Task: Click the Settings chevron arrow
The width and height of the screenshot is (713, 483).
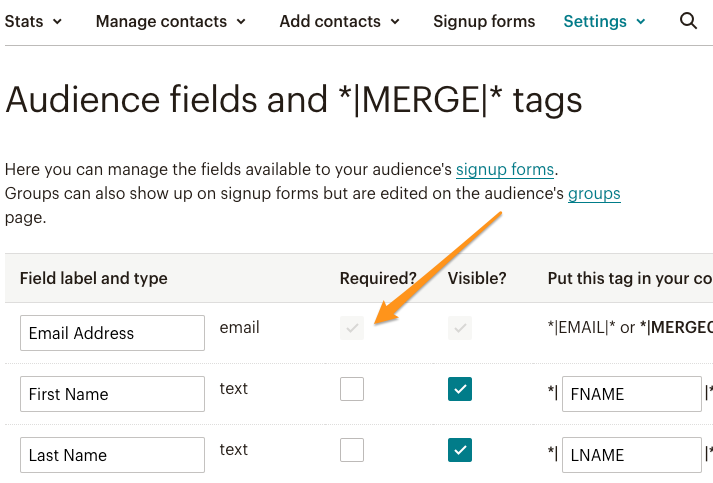Action: click(641, 21)
